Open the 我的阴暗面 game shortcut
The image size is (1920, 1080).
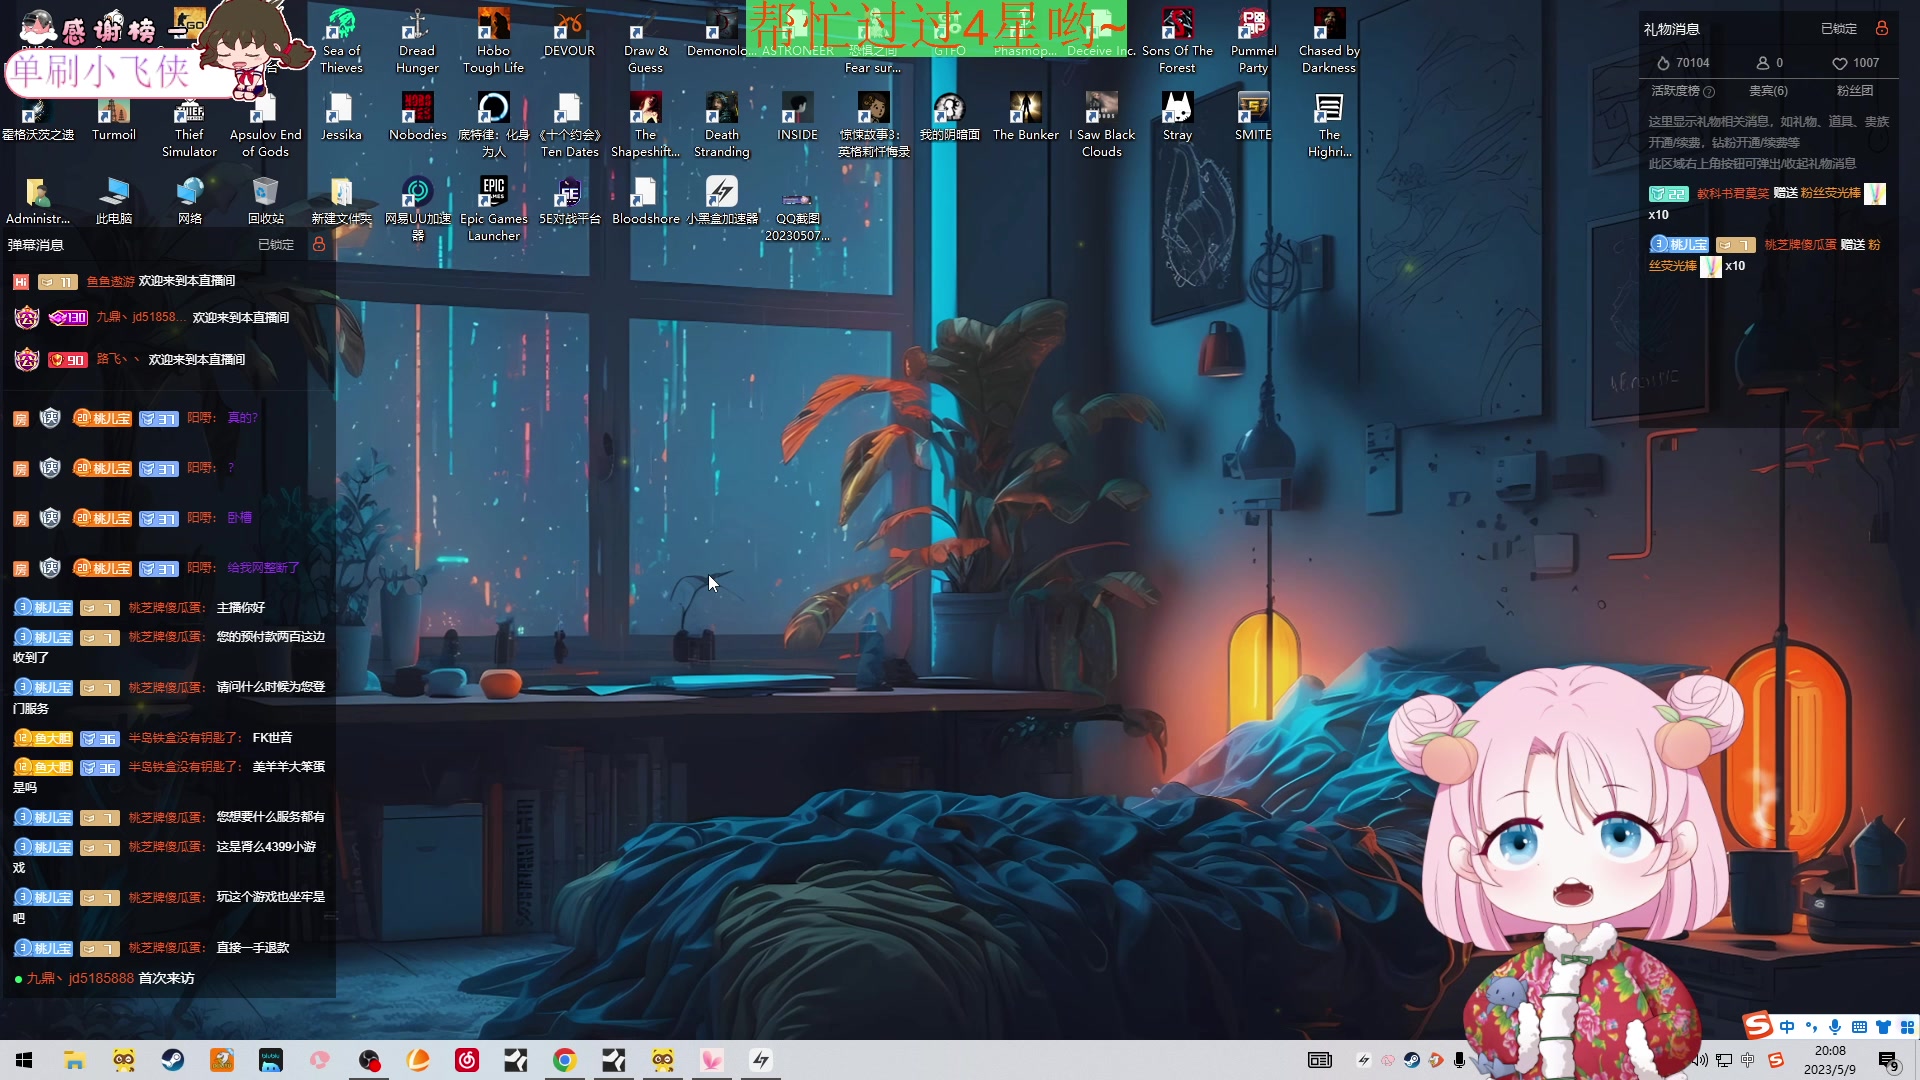pos(949,117)
